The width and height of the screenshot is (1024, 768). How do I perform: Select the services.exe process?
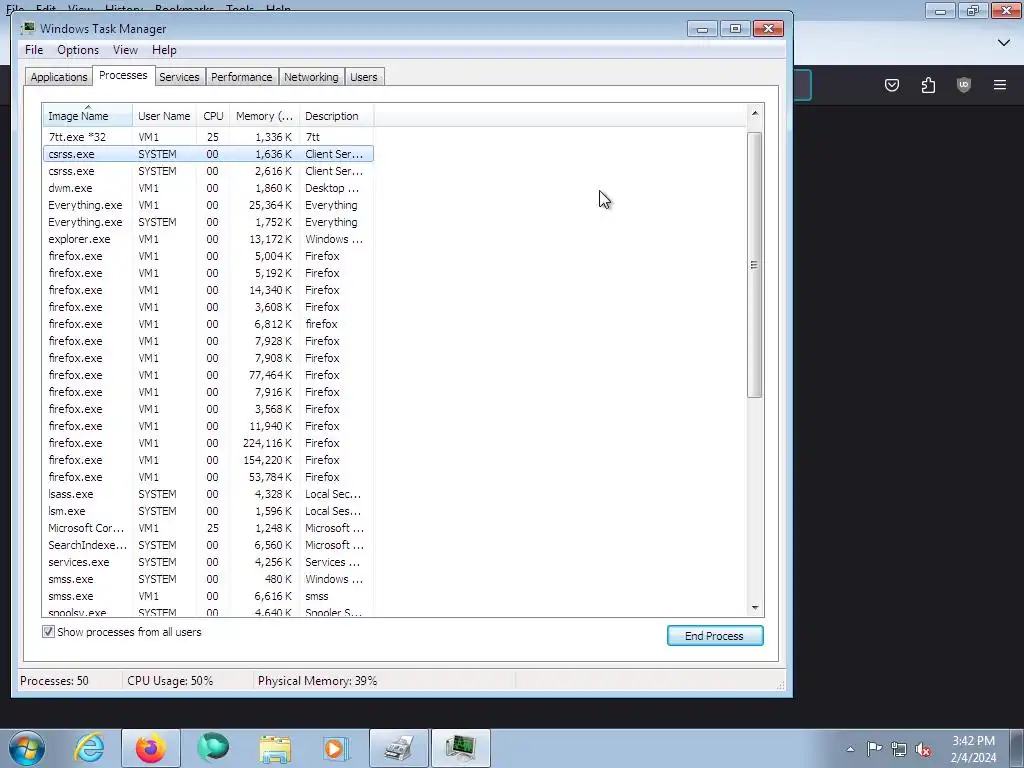208,562
